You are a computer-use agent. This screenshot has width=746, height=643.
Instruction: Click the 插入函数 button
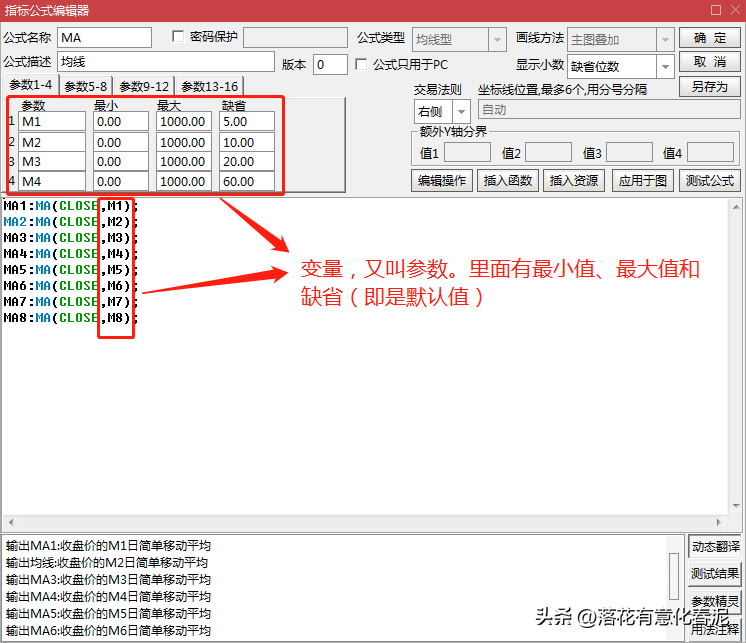(508, 181)
